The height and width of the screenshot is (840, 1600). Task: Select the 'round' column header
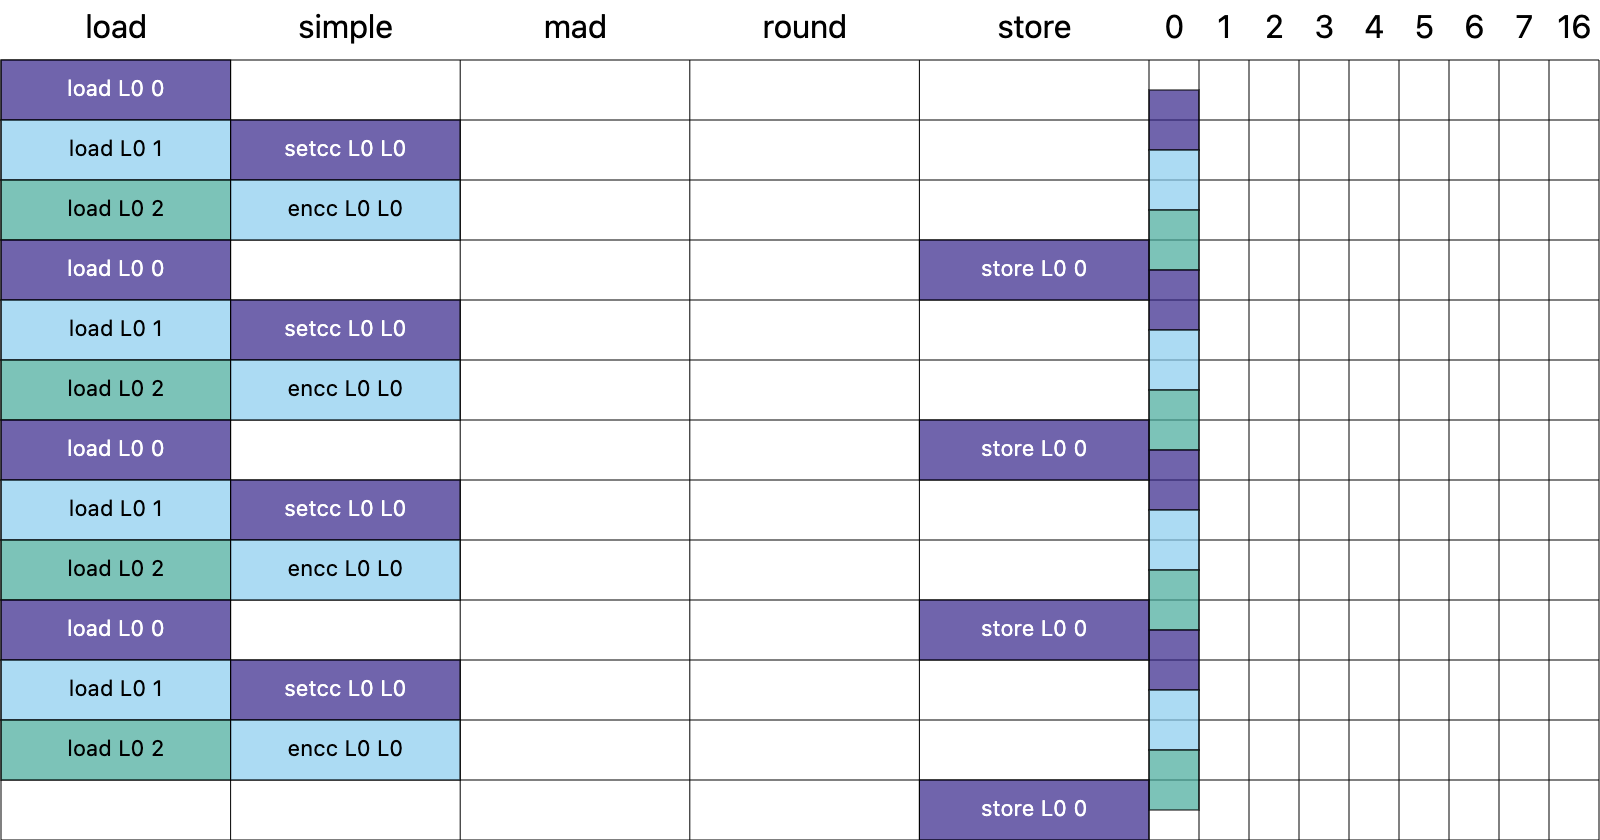coord(804,27)
